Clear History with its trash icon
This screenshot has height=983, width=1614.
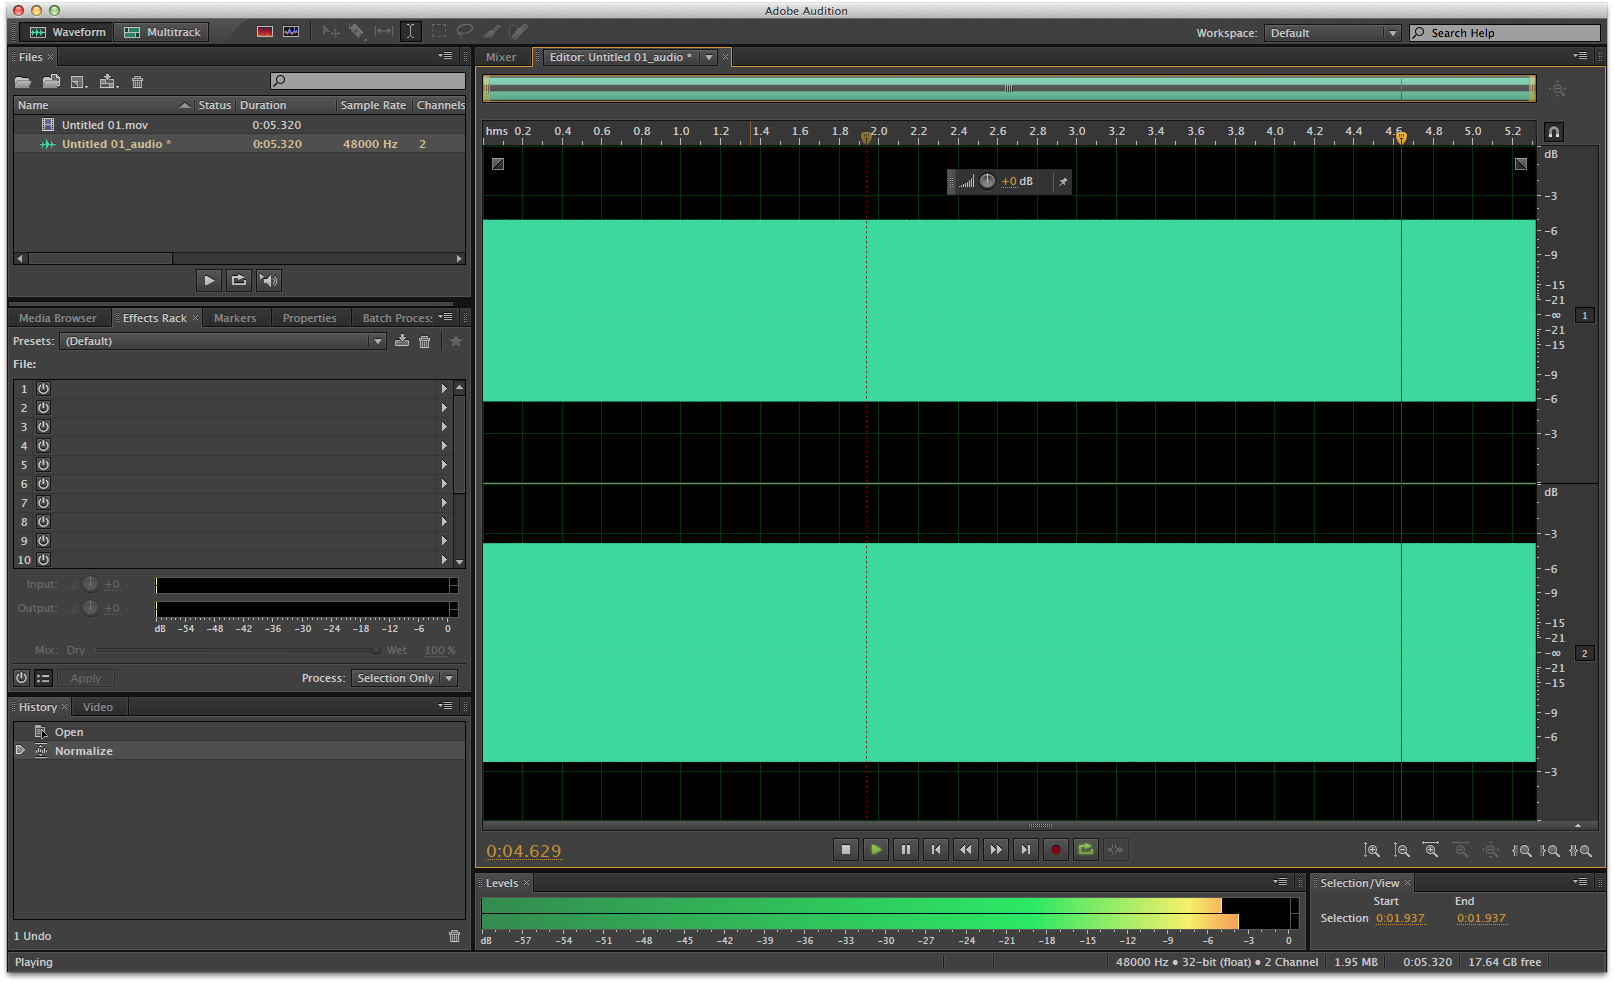(455, 937)
